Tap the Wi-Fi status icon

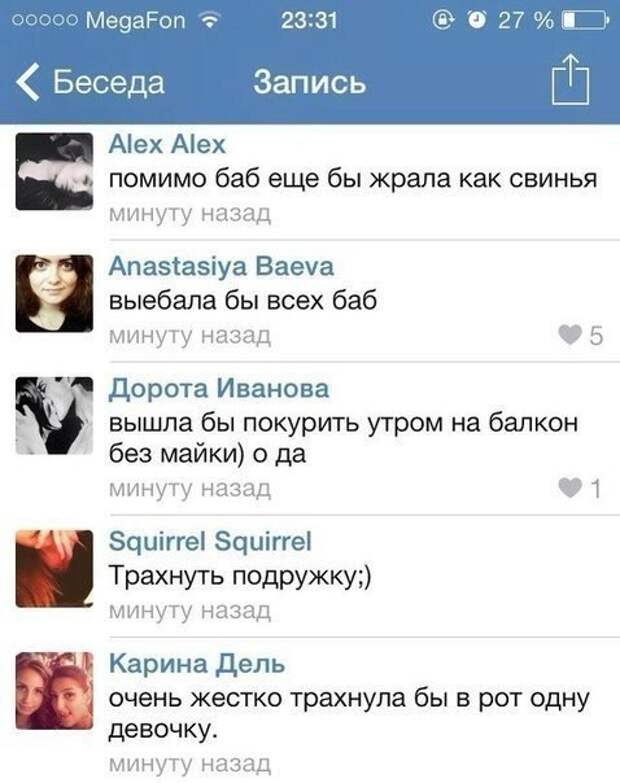click(x=209, y=20)
